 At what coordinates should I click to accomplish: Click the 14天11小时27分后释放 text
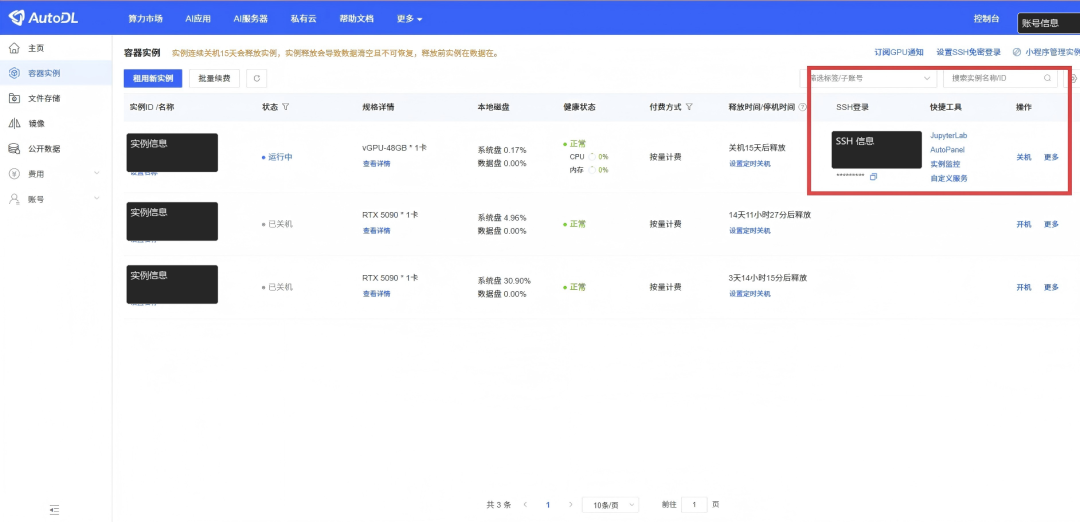click(x=769, y=215)
